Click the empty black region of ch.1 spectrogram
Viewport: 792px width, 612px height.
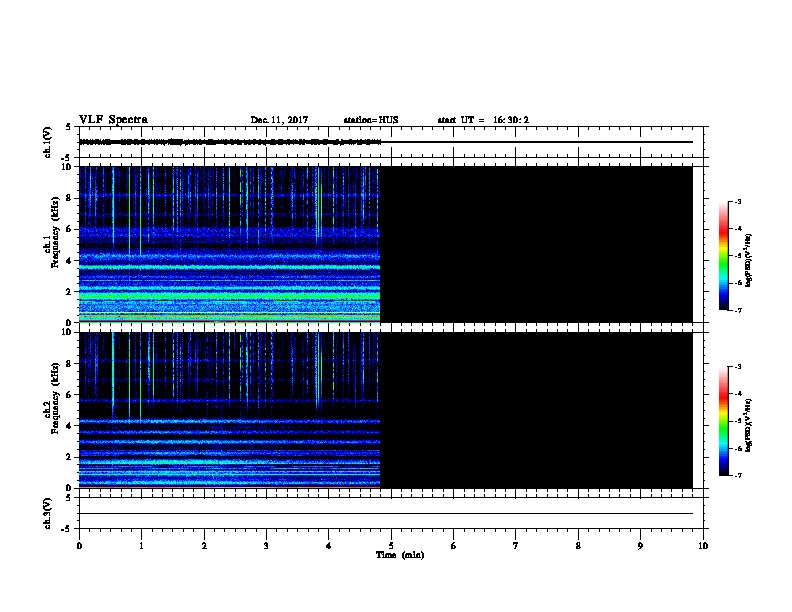[536, 244]
